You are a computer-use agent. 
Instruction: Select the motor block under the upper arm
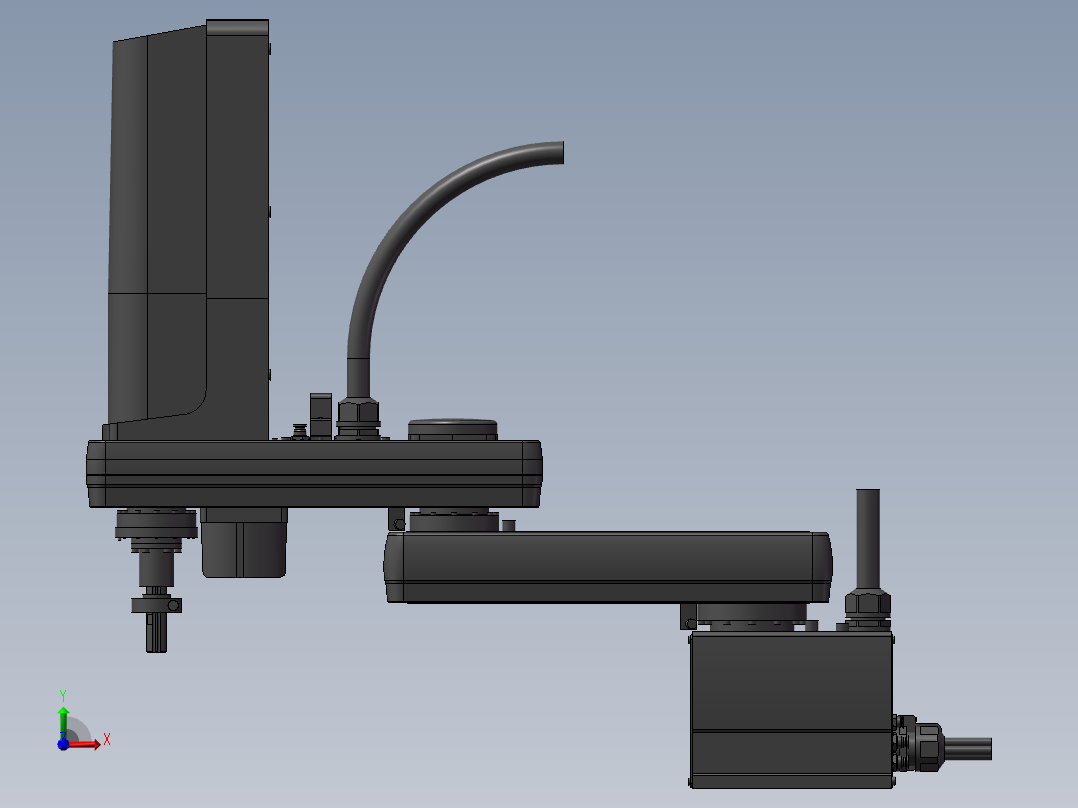(244, 543)
